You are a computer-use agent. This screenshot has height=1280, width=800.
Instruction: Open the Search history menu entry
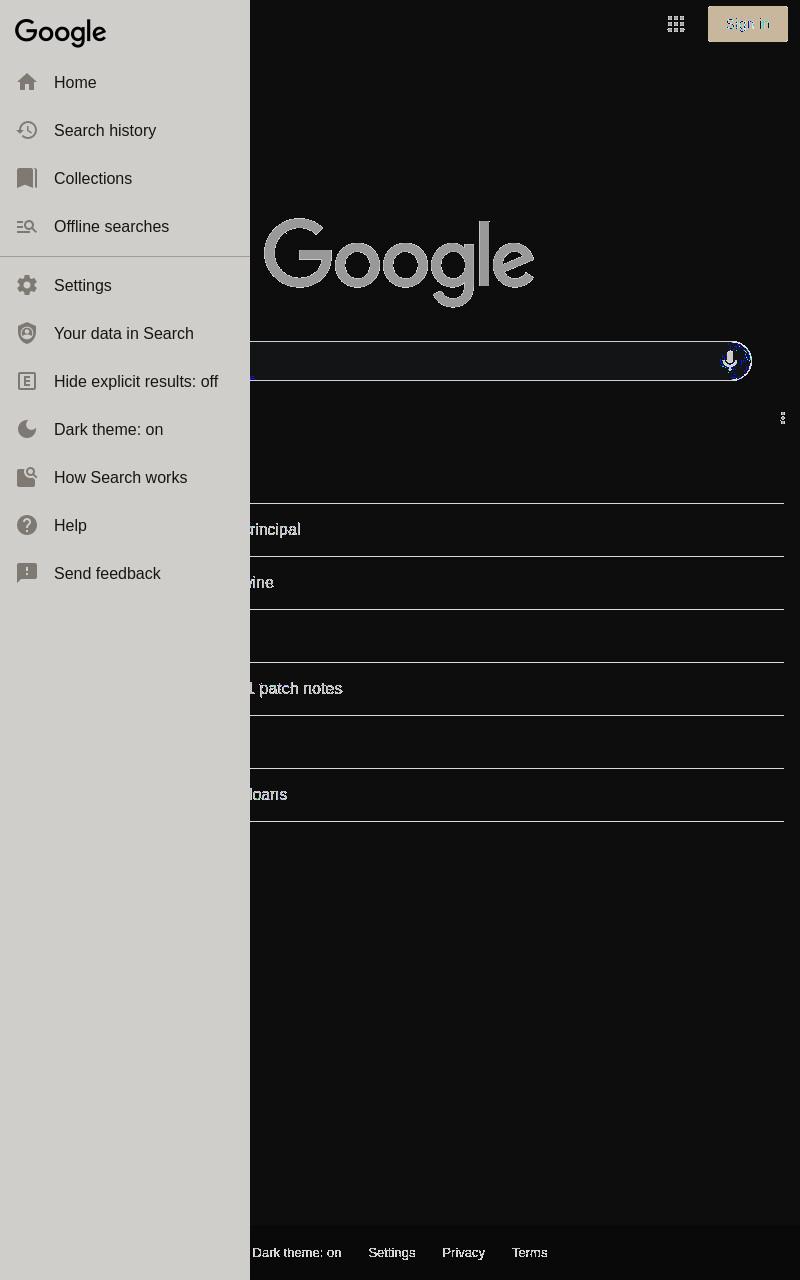125,130
